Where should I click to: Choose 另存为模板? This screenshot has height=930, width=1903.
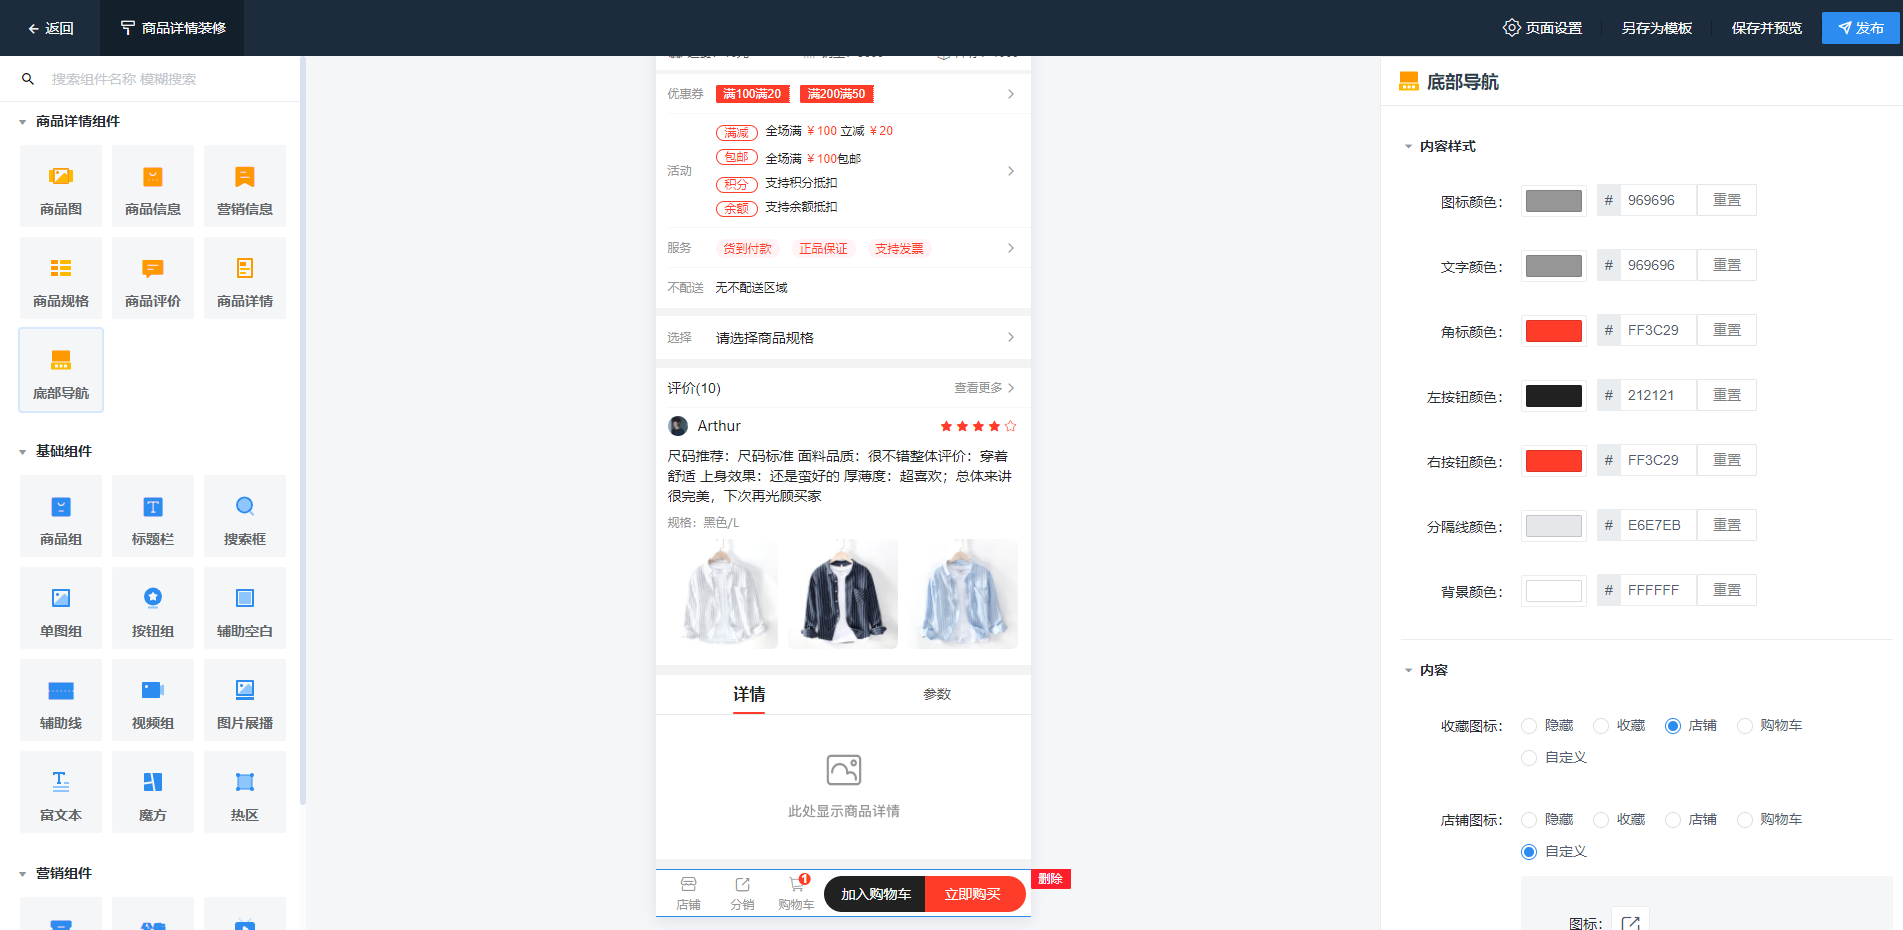(1657, 28)
